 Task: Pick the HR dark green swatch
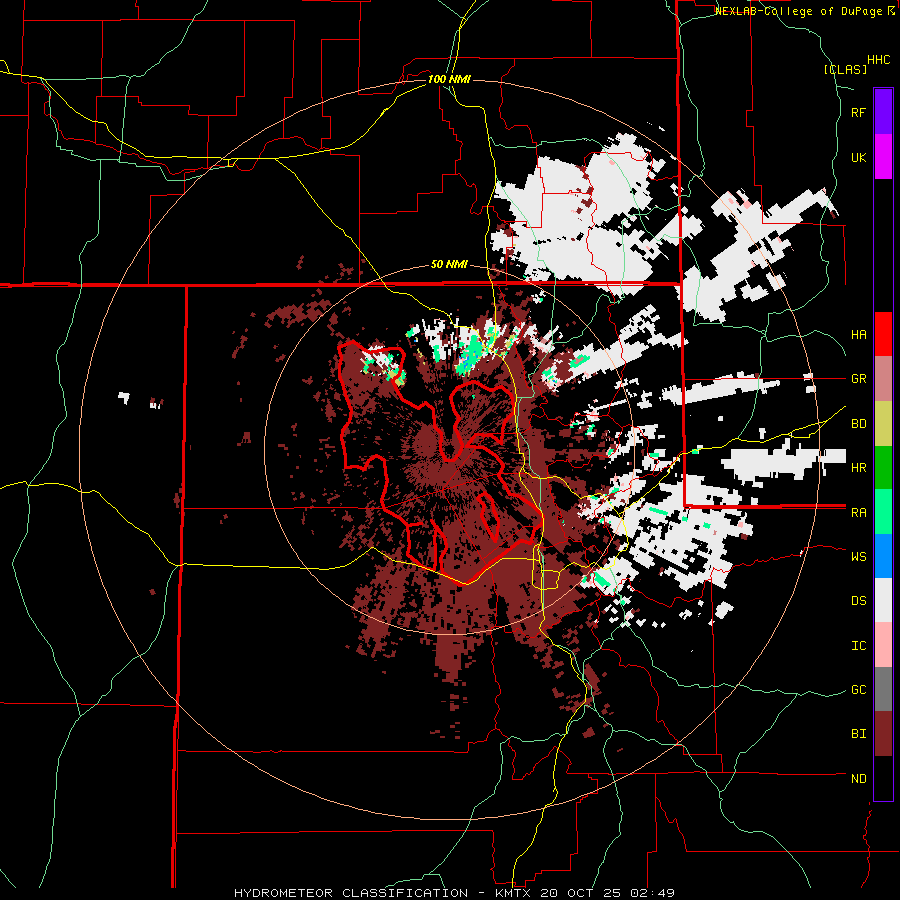[x=883, y=468]
